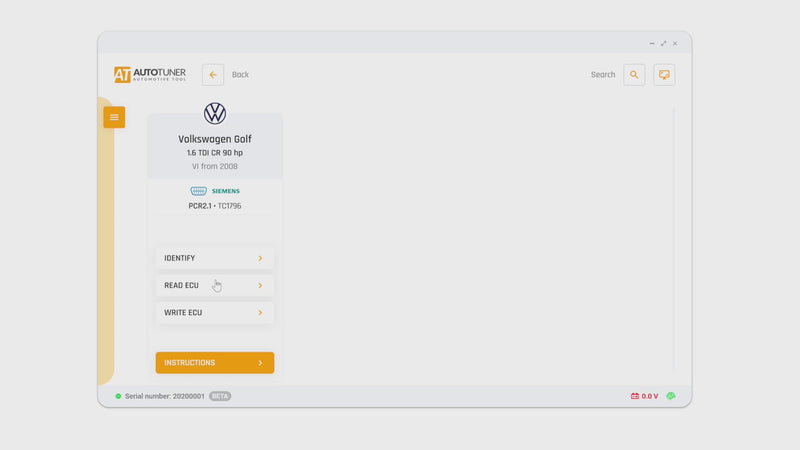Image resolution: width=800 pixels, height=450 pixels.
Task: Click the Back text label
Action: [240, 75]
